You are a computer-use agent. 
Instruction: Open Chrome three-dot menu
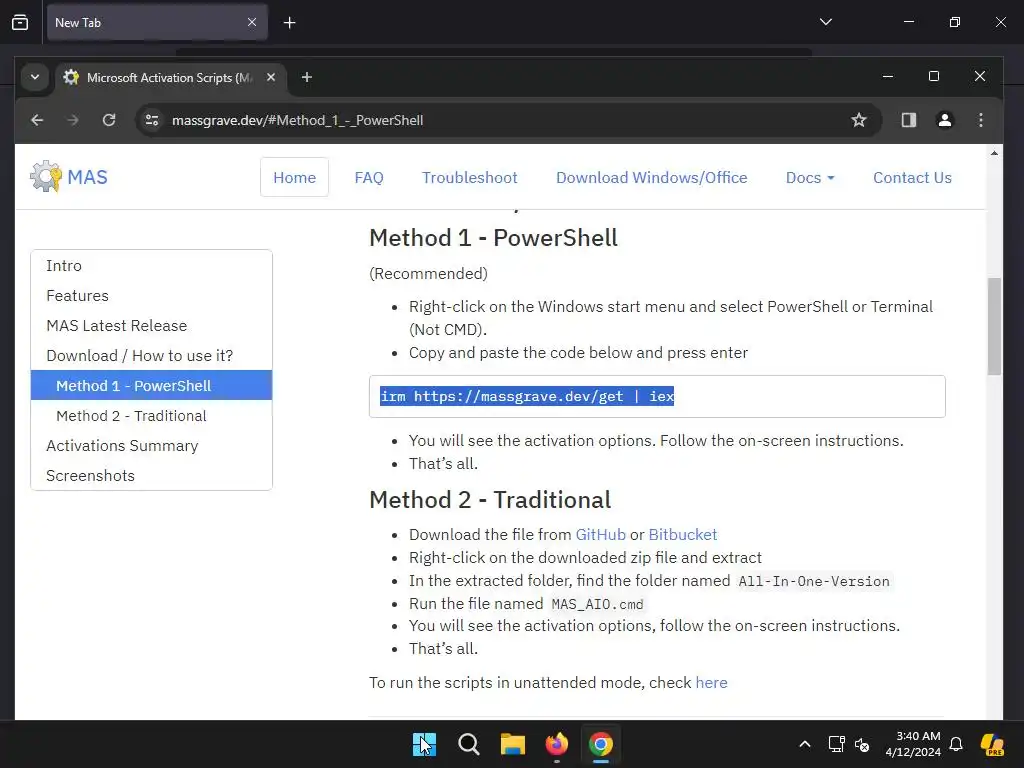980,120
